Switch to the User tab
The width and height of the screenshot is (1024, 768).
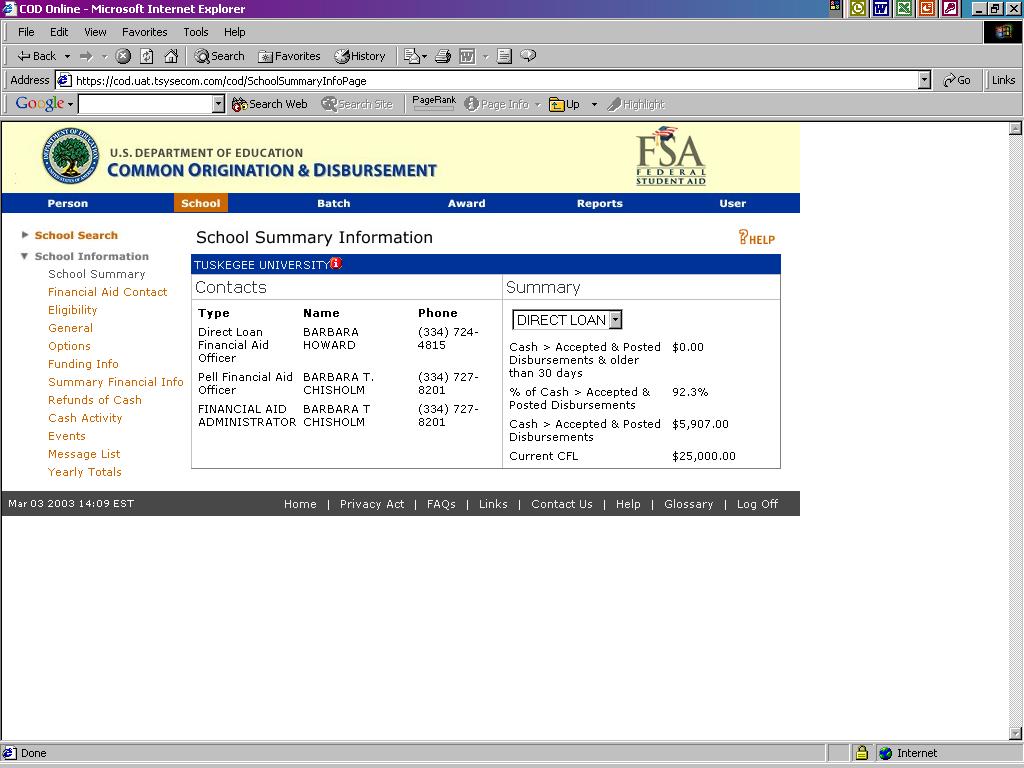(x=733, y=203)
